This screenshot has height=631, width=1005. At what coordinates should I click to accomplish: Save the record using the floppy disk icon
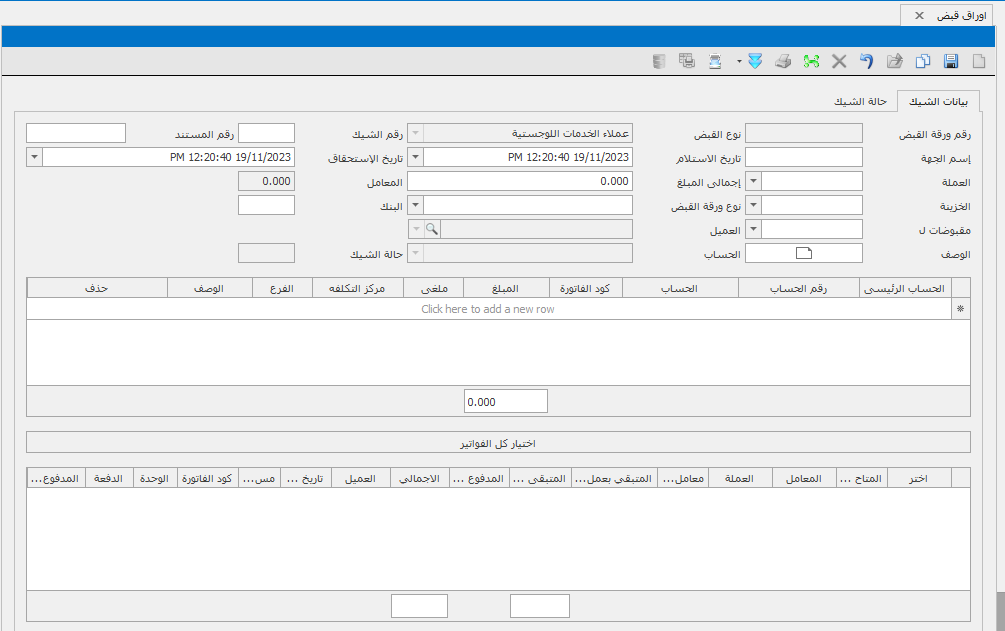tap(951, 62)
